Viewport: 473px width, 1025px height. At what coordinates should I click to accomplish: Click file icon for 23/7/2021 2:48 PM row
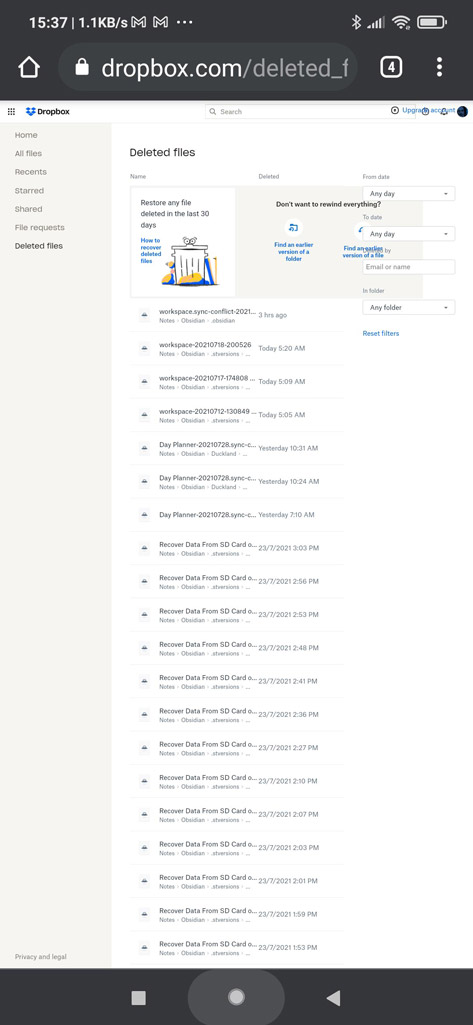click(145, 648)
